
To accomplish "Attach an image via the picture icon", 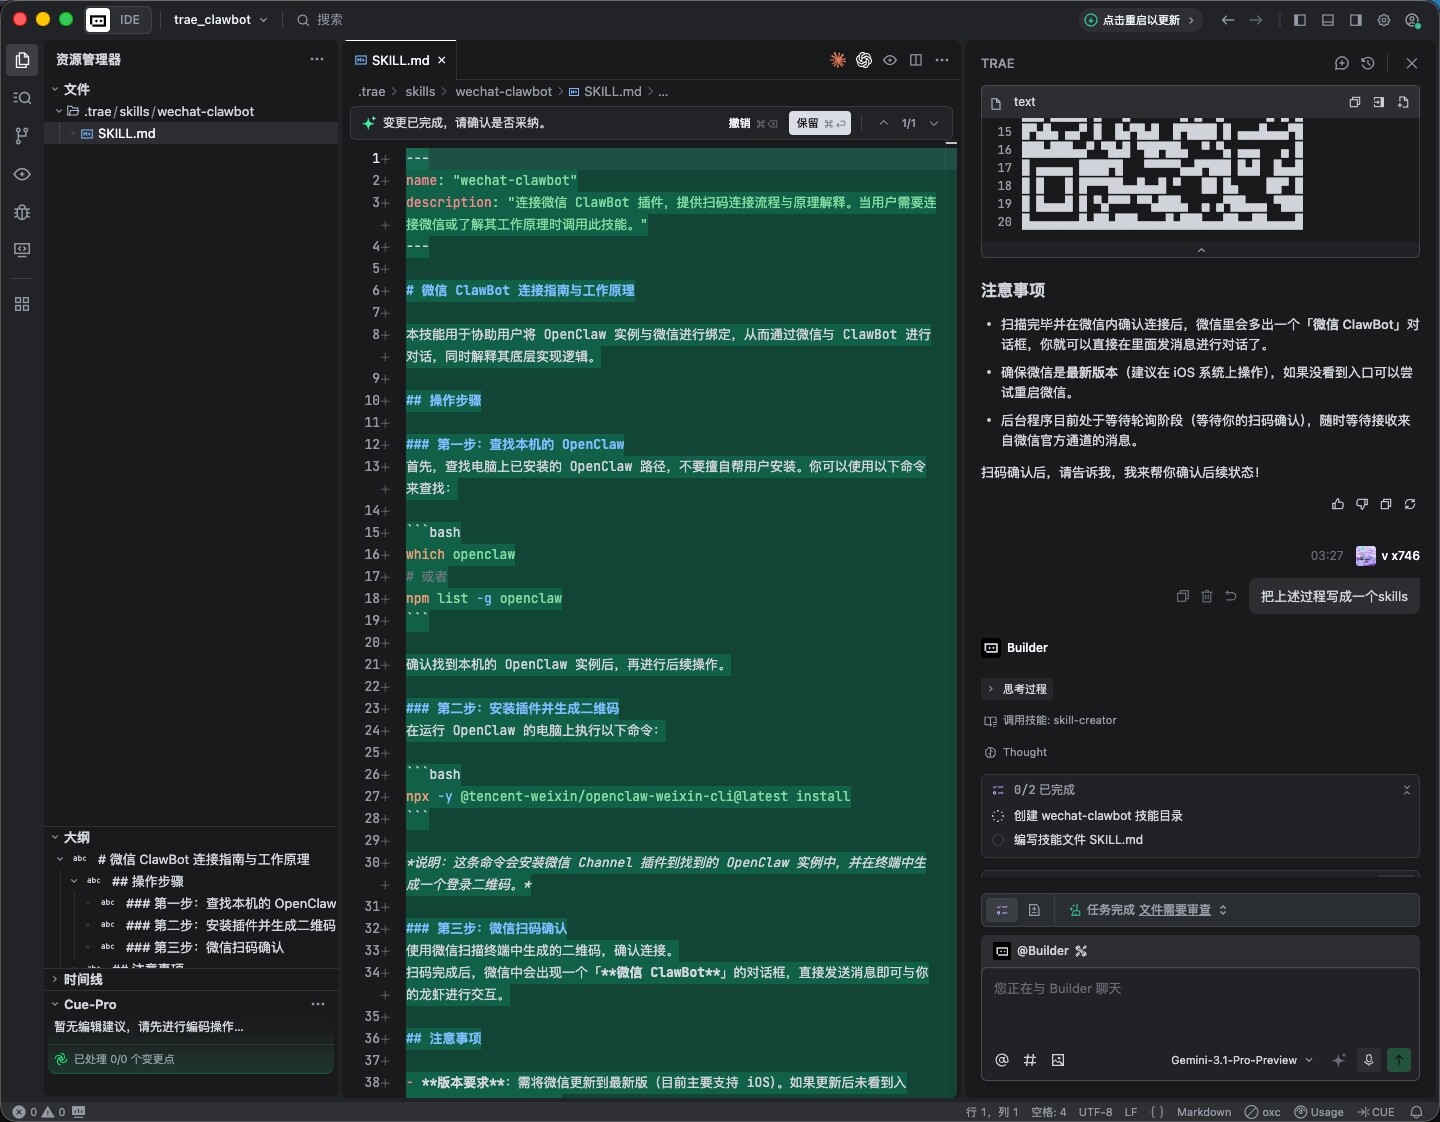I will pyautogui.click(x=1058, y=1060).
